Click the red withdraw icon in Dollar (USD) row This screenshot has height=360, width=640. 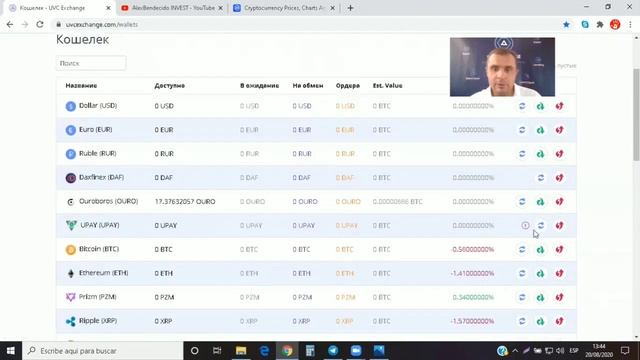[x=560, y=106]
